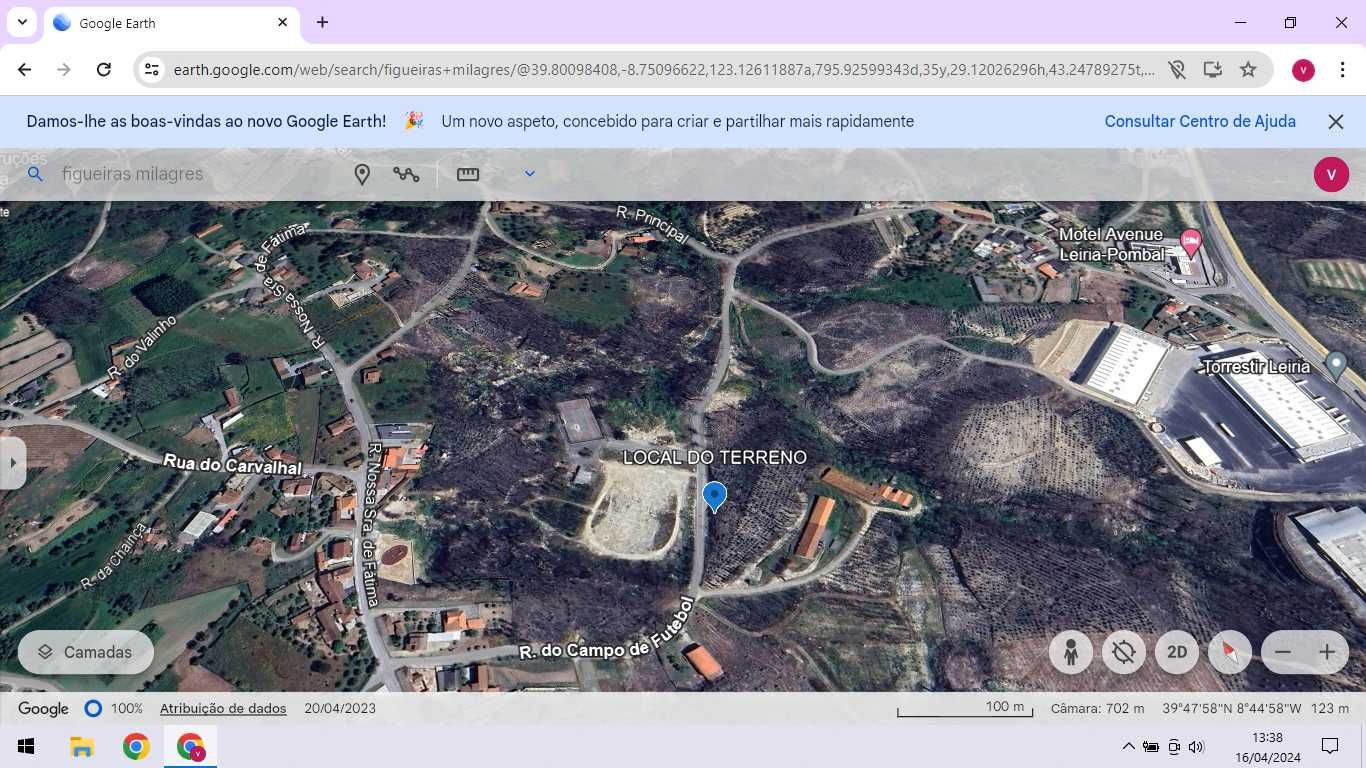The image size is (1366, 768).
Task: Click the Rua do Carvalhal street label
Action: point(232,465)
